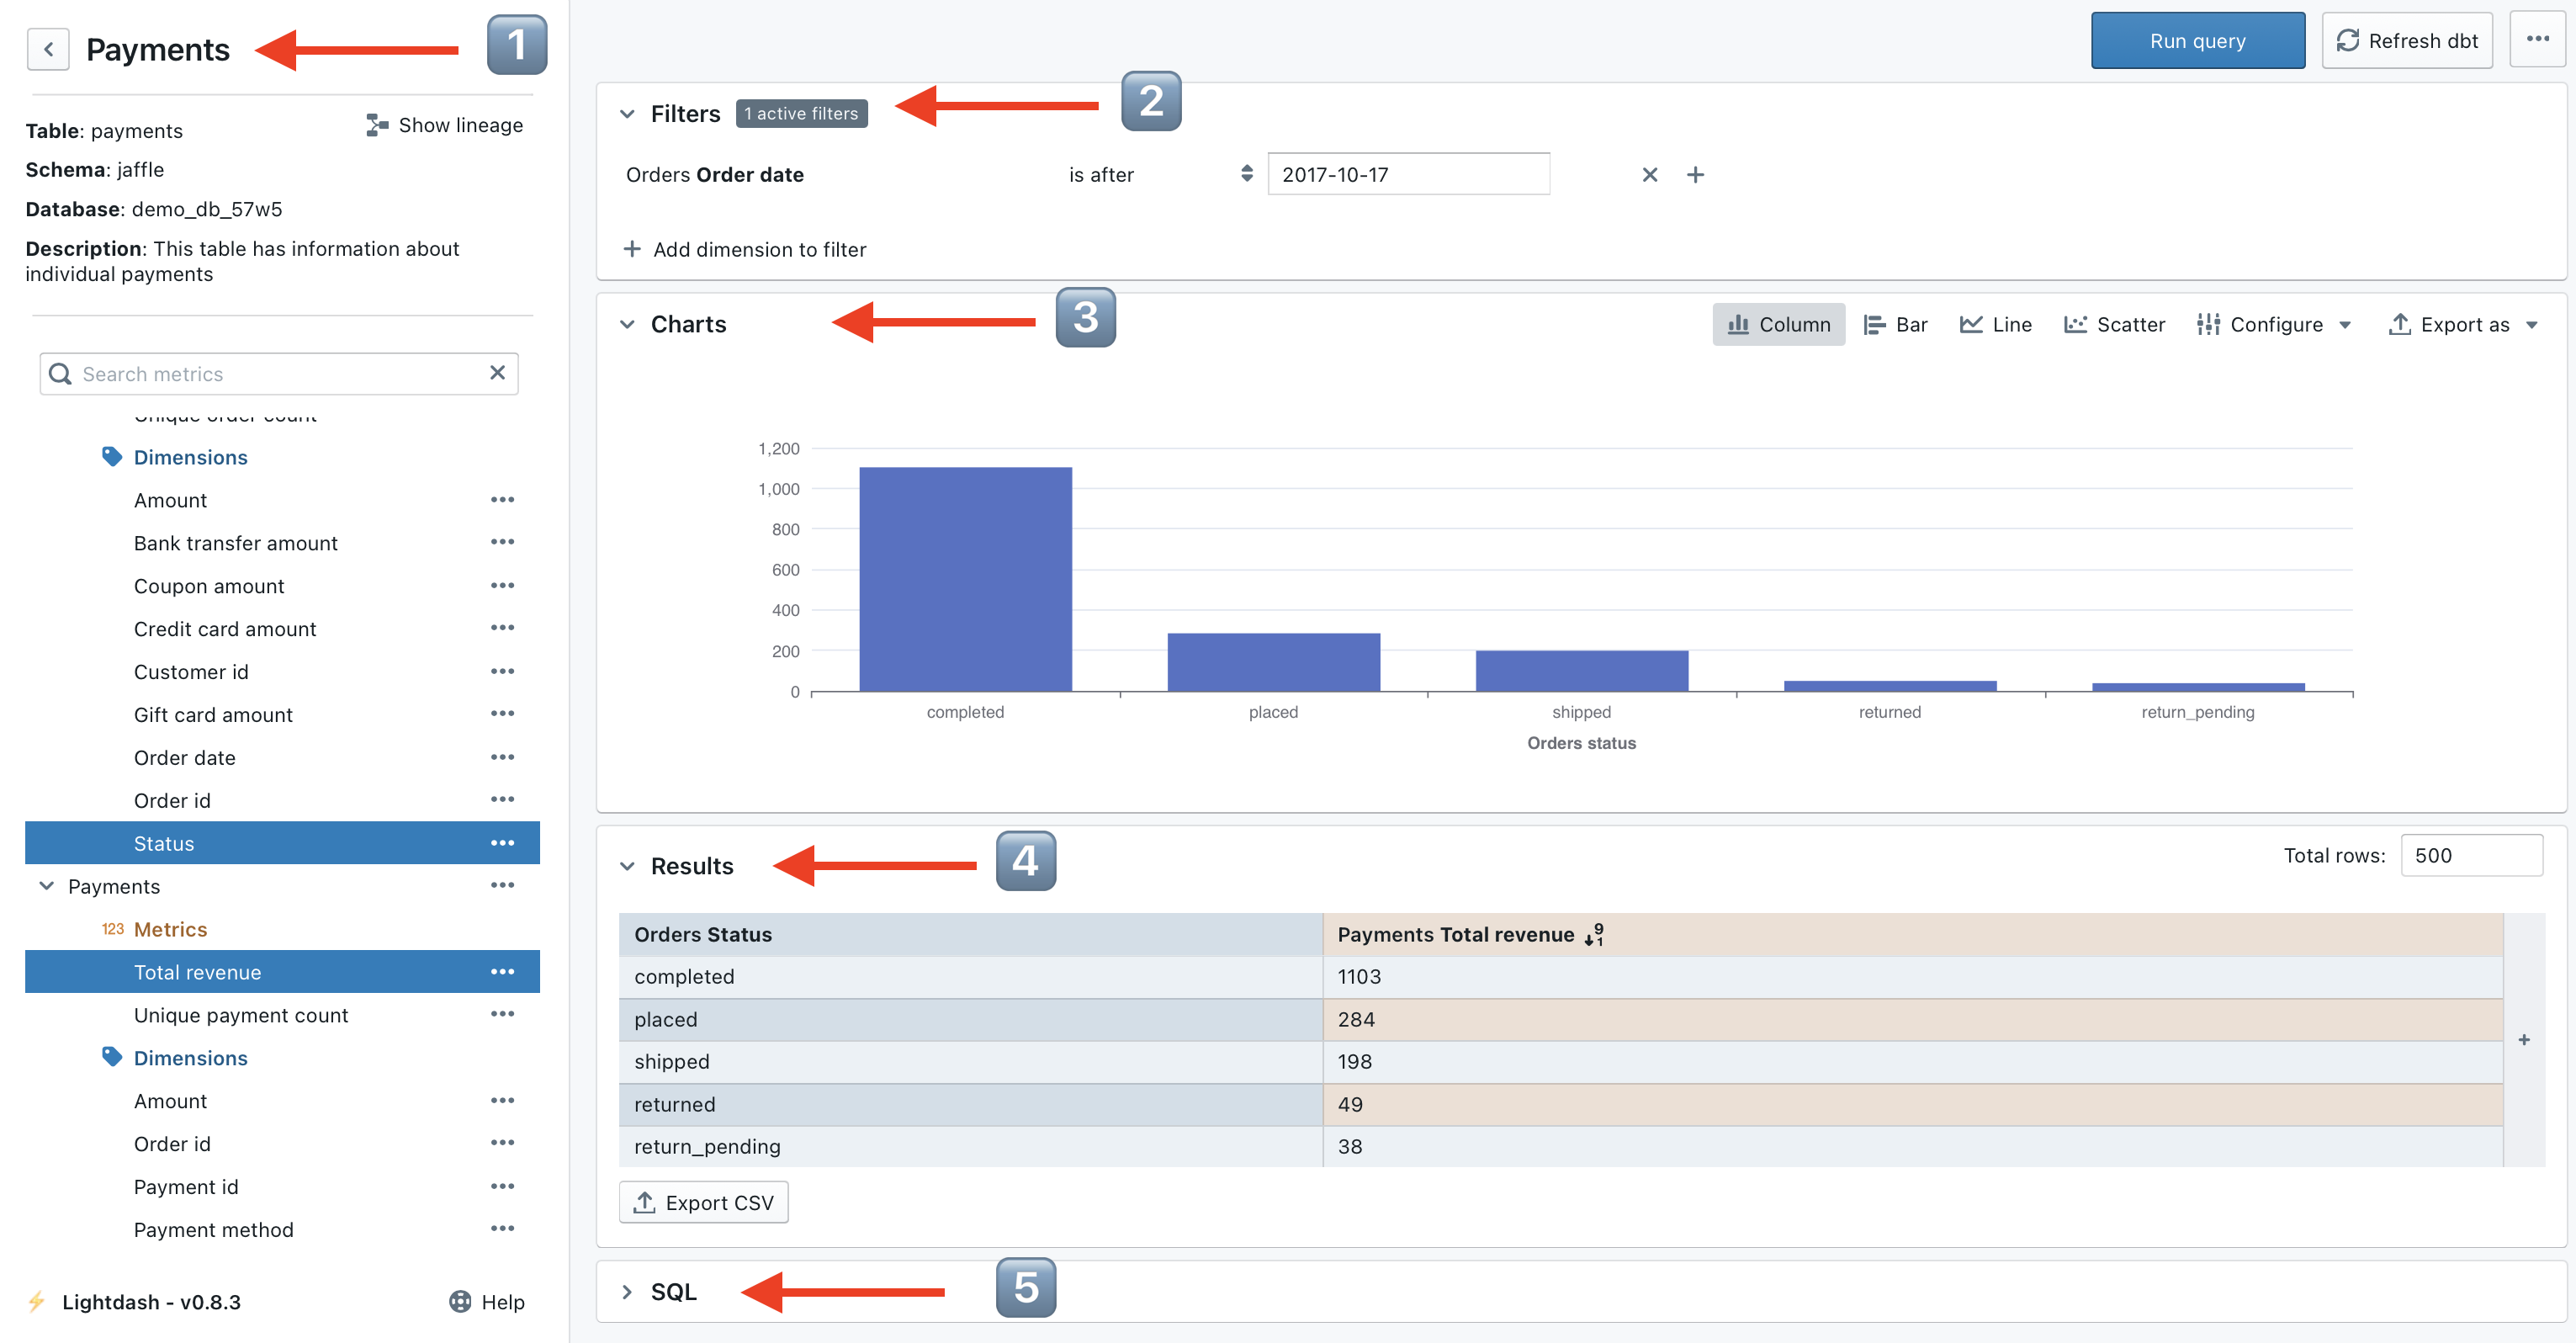2576x1343 pixels.
Task: Toggle the Total revenue metric selection
Action: (x=198, y=972)
